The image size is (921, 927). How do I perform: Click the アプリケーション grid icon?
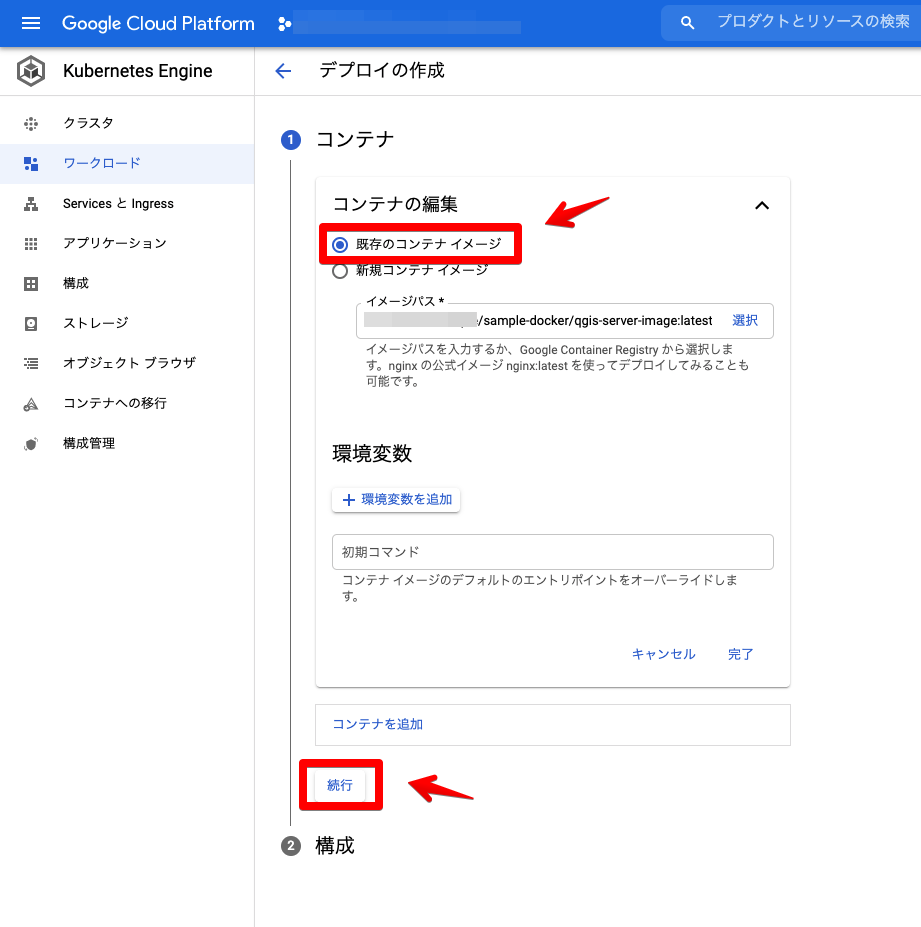click(x=31, y=244)
